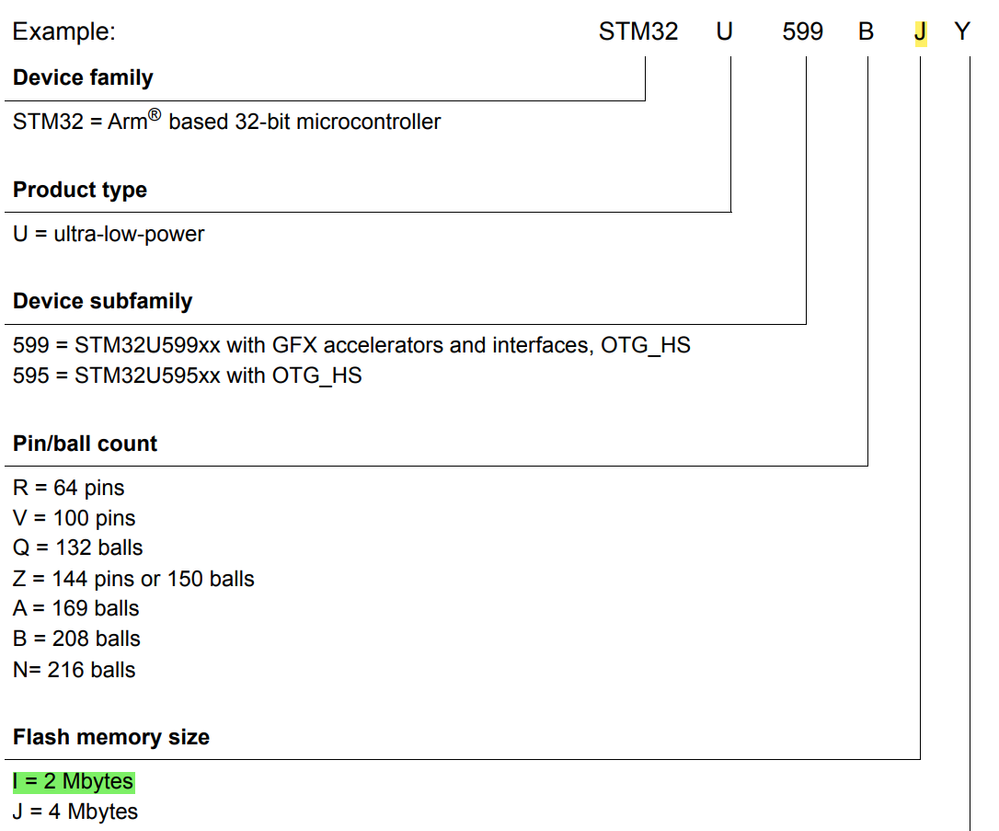This screenshot has height=831, width=999.
Task: Click the Device subfamily heading
Action: click(103, 301)
